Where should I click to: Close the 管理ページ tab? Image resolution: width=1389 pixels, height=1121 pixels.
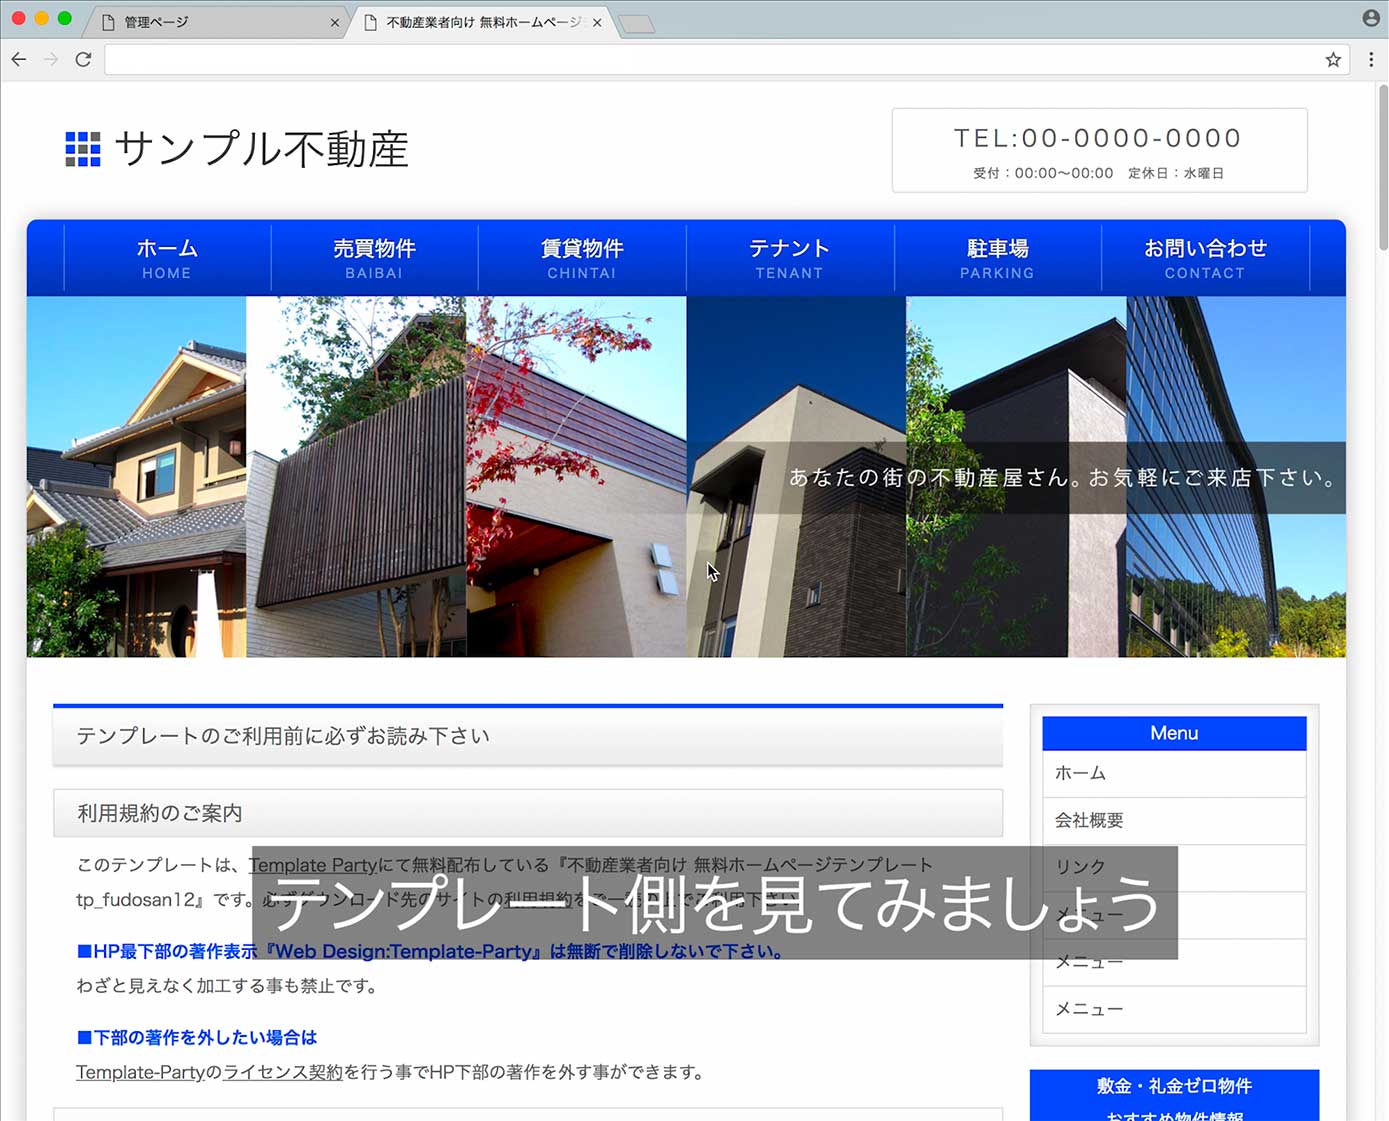(334, 22)
